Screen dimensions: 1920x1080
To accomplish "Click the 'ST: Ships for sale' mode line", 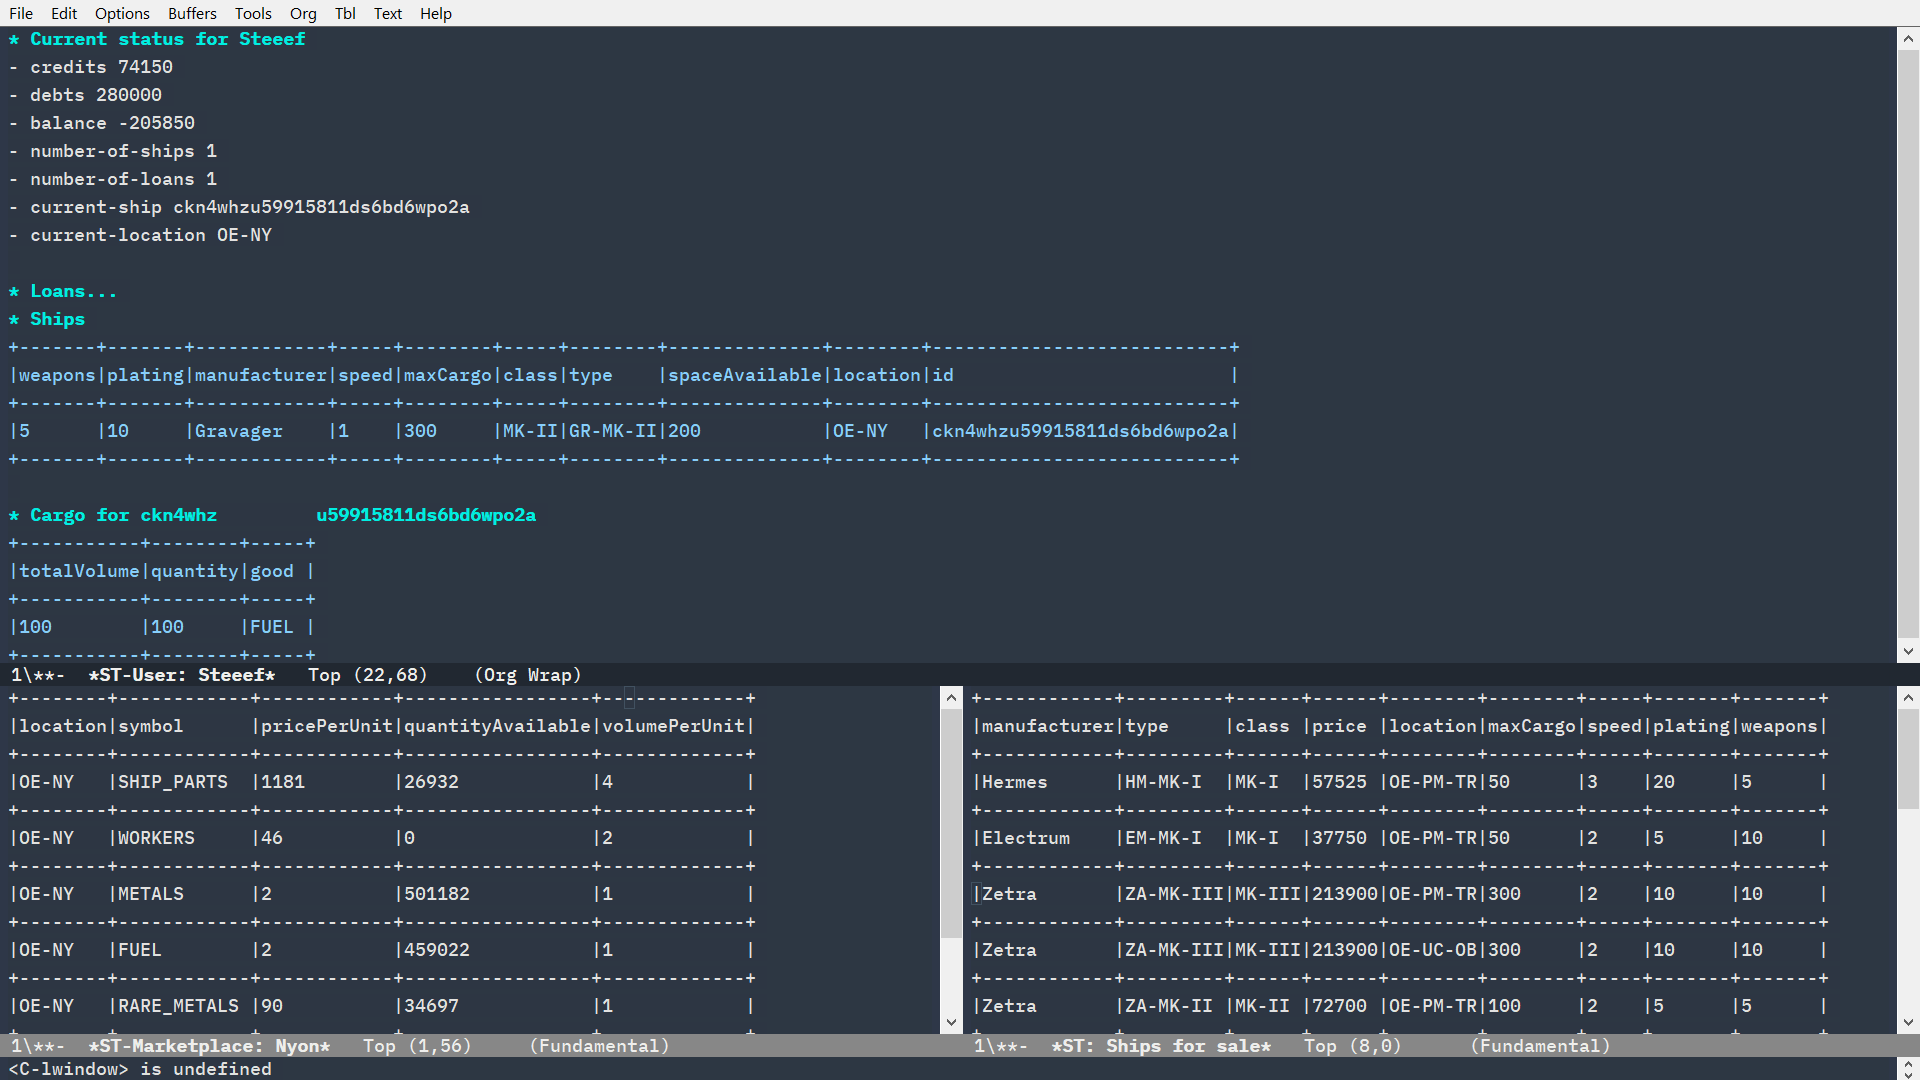I will click(x=1160, y=1046).
